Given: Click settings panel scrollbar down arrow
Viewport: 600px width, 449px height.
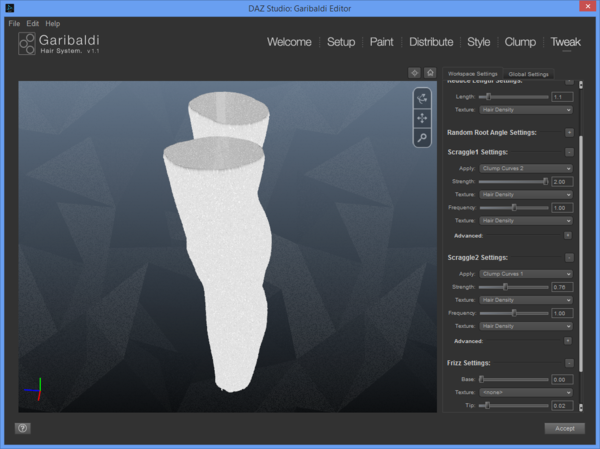Looking at the screenshot, I should [581, 407].
